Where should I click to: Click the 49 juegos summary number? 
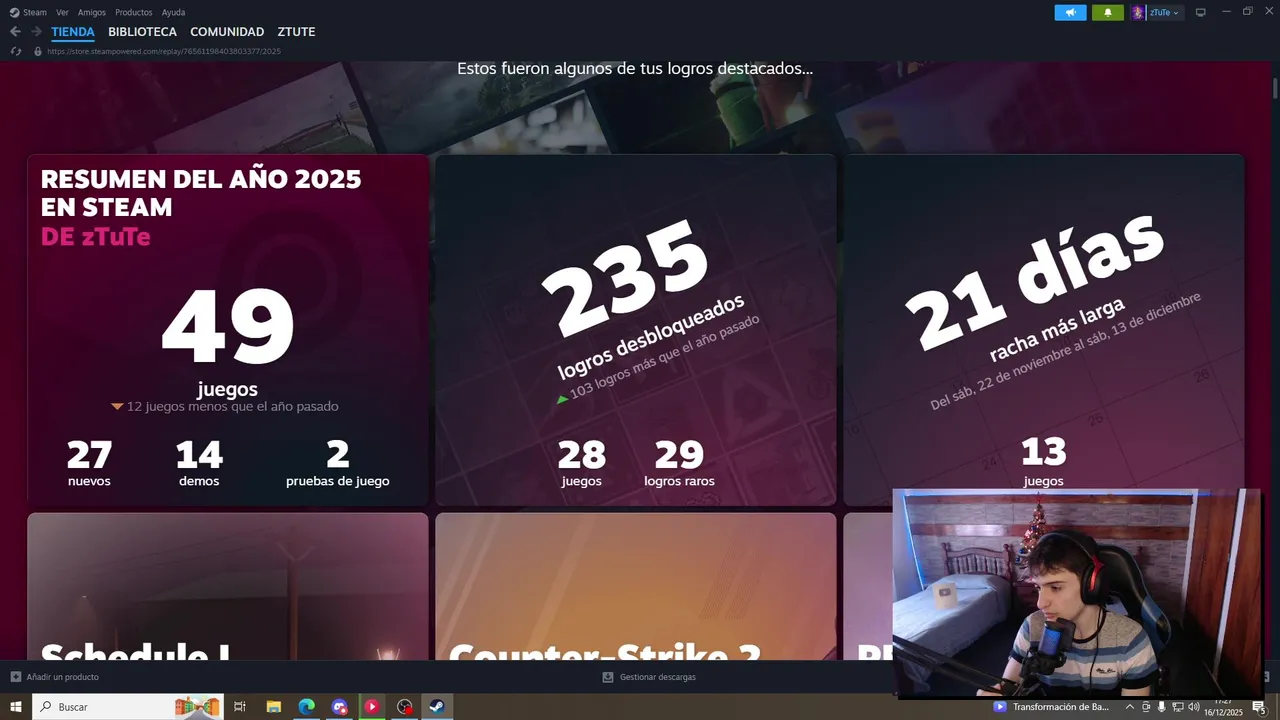(x=228, y=328)
